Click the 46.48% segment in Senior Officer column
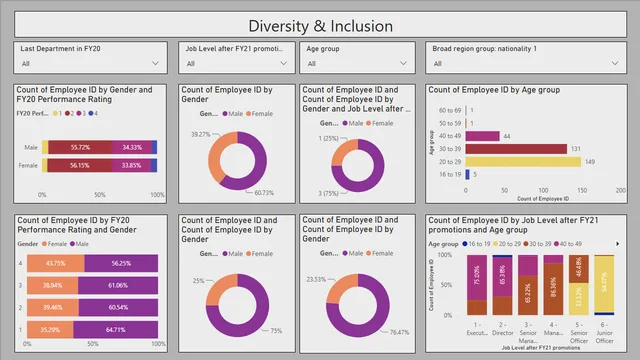The image size is (640, 360). click(x=579, y=269)
